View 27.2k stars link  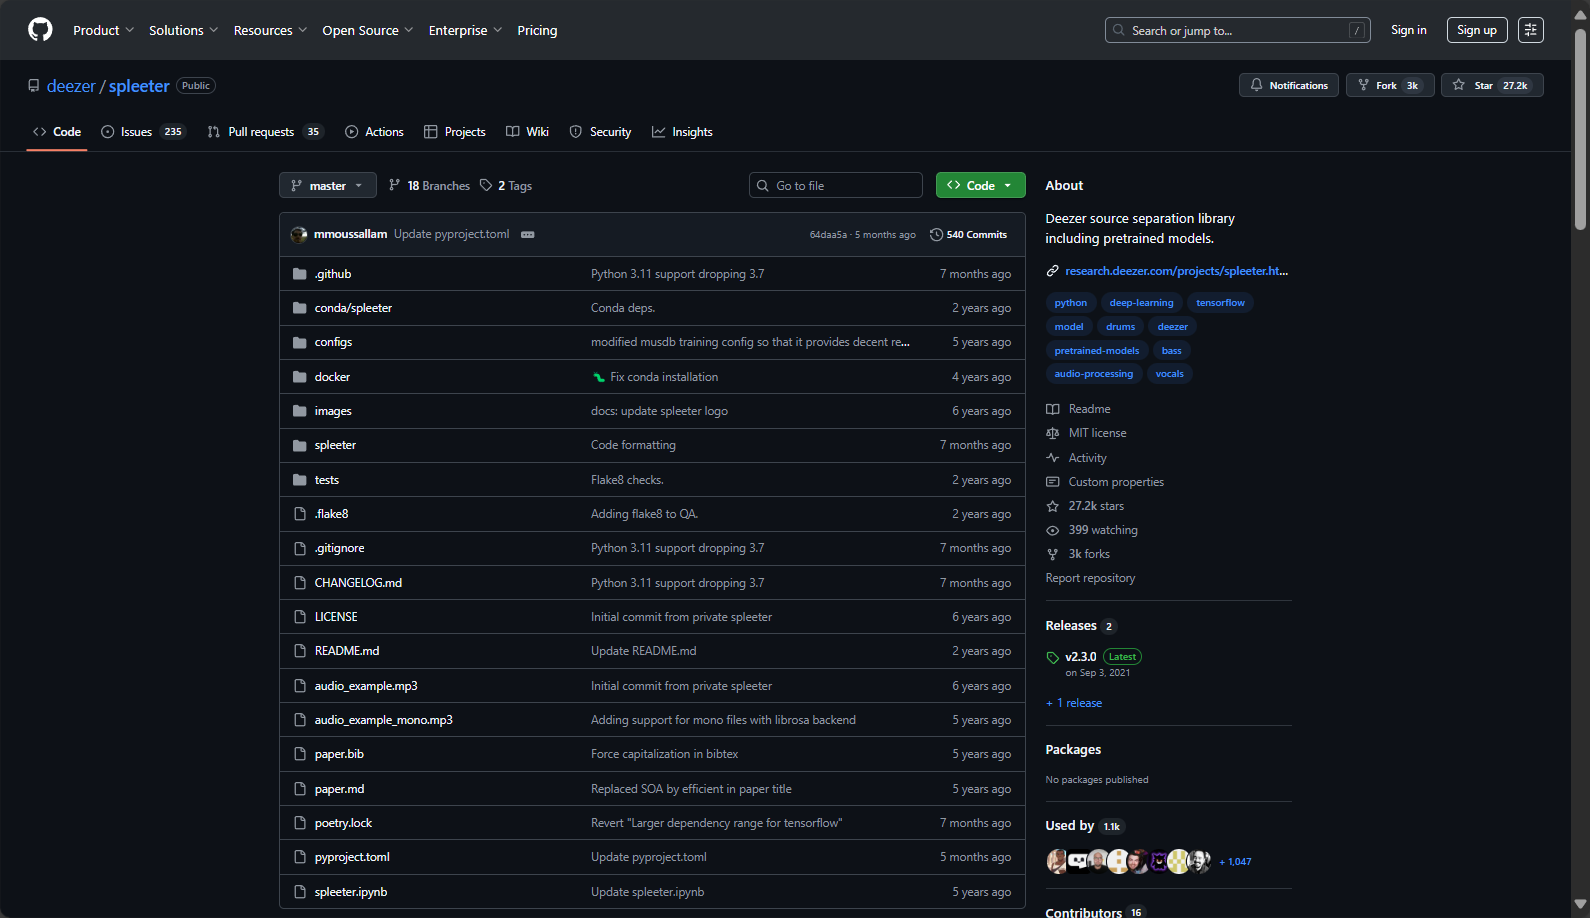point(1085,506)
